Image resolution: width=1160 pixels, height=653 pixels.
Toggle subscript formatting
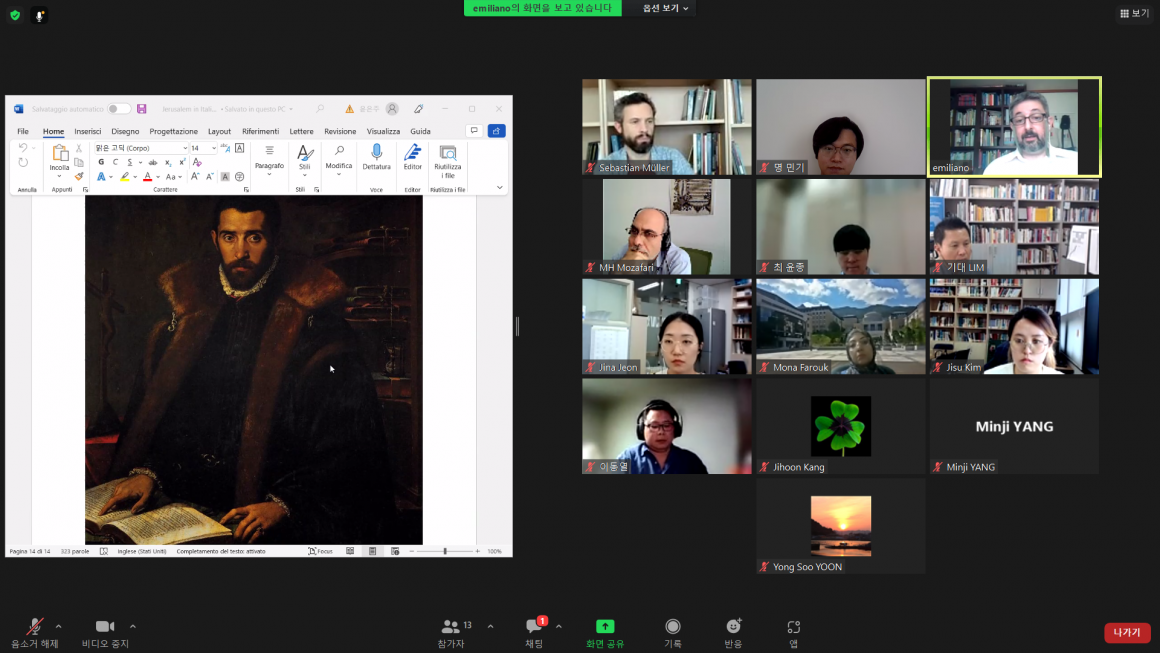[x=168, y=162]
